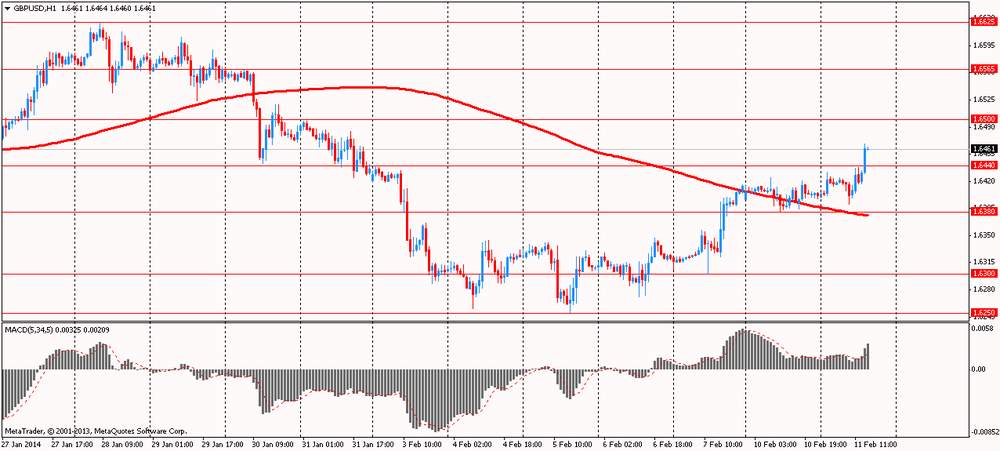
Task: Select the 1.6380 red price level label
Action: tap(983, 212)
